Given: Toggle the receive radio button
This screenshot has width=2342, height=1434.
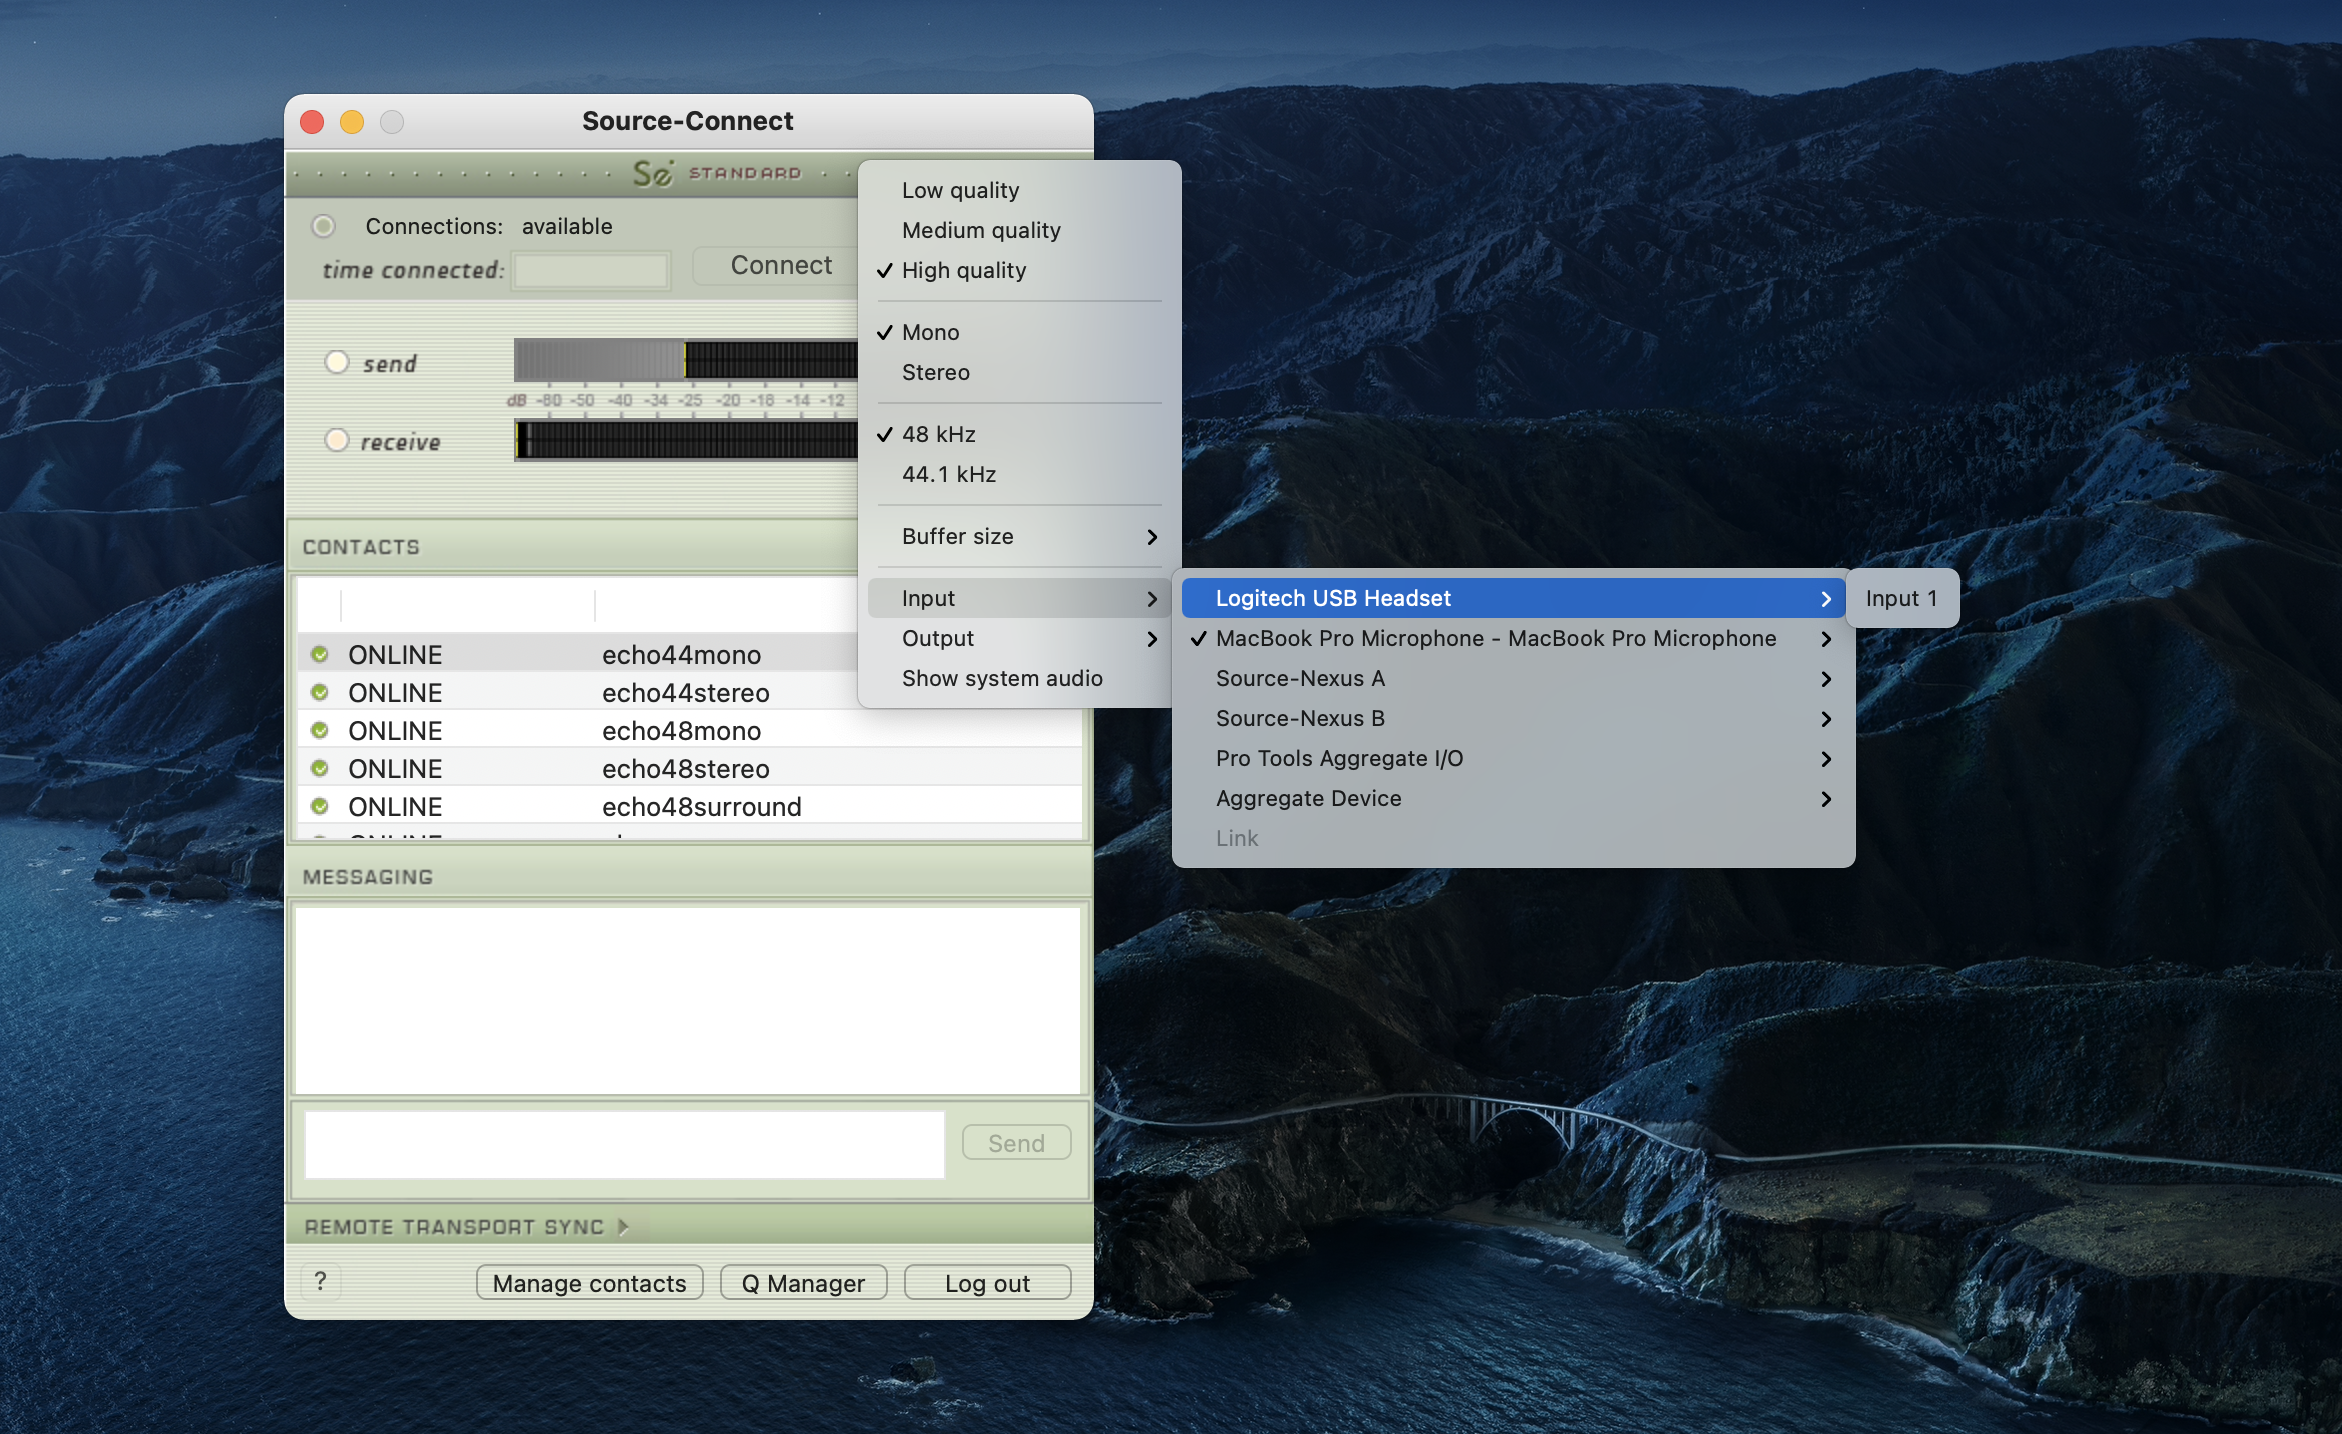Looking at the screenshot, I should pyautogui.click(x=337, y=440).
